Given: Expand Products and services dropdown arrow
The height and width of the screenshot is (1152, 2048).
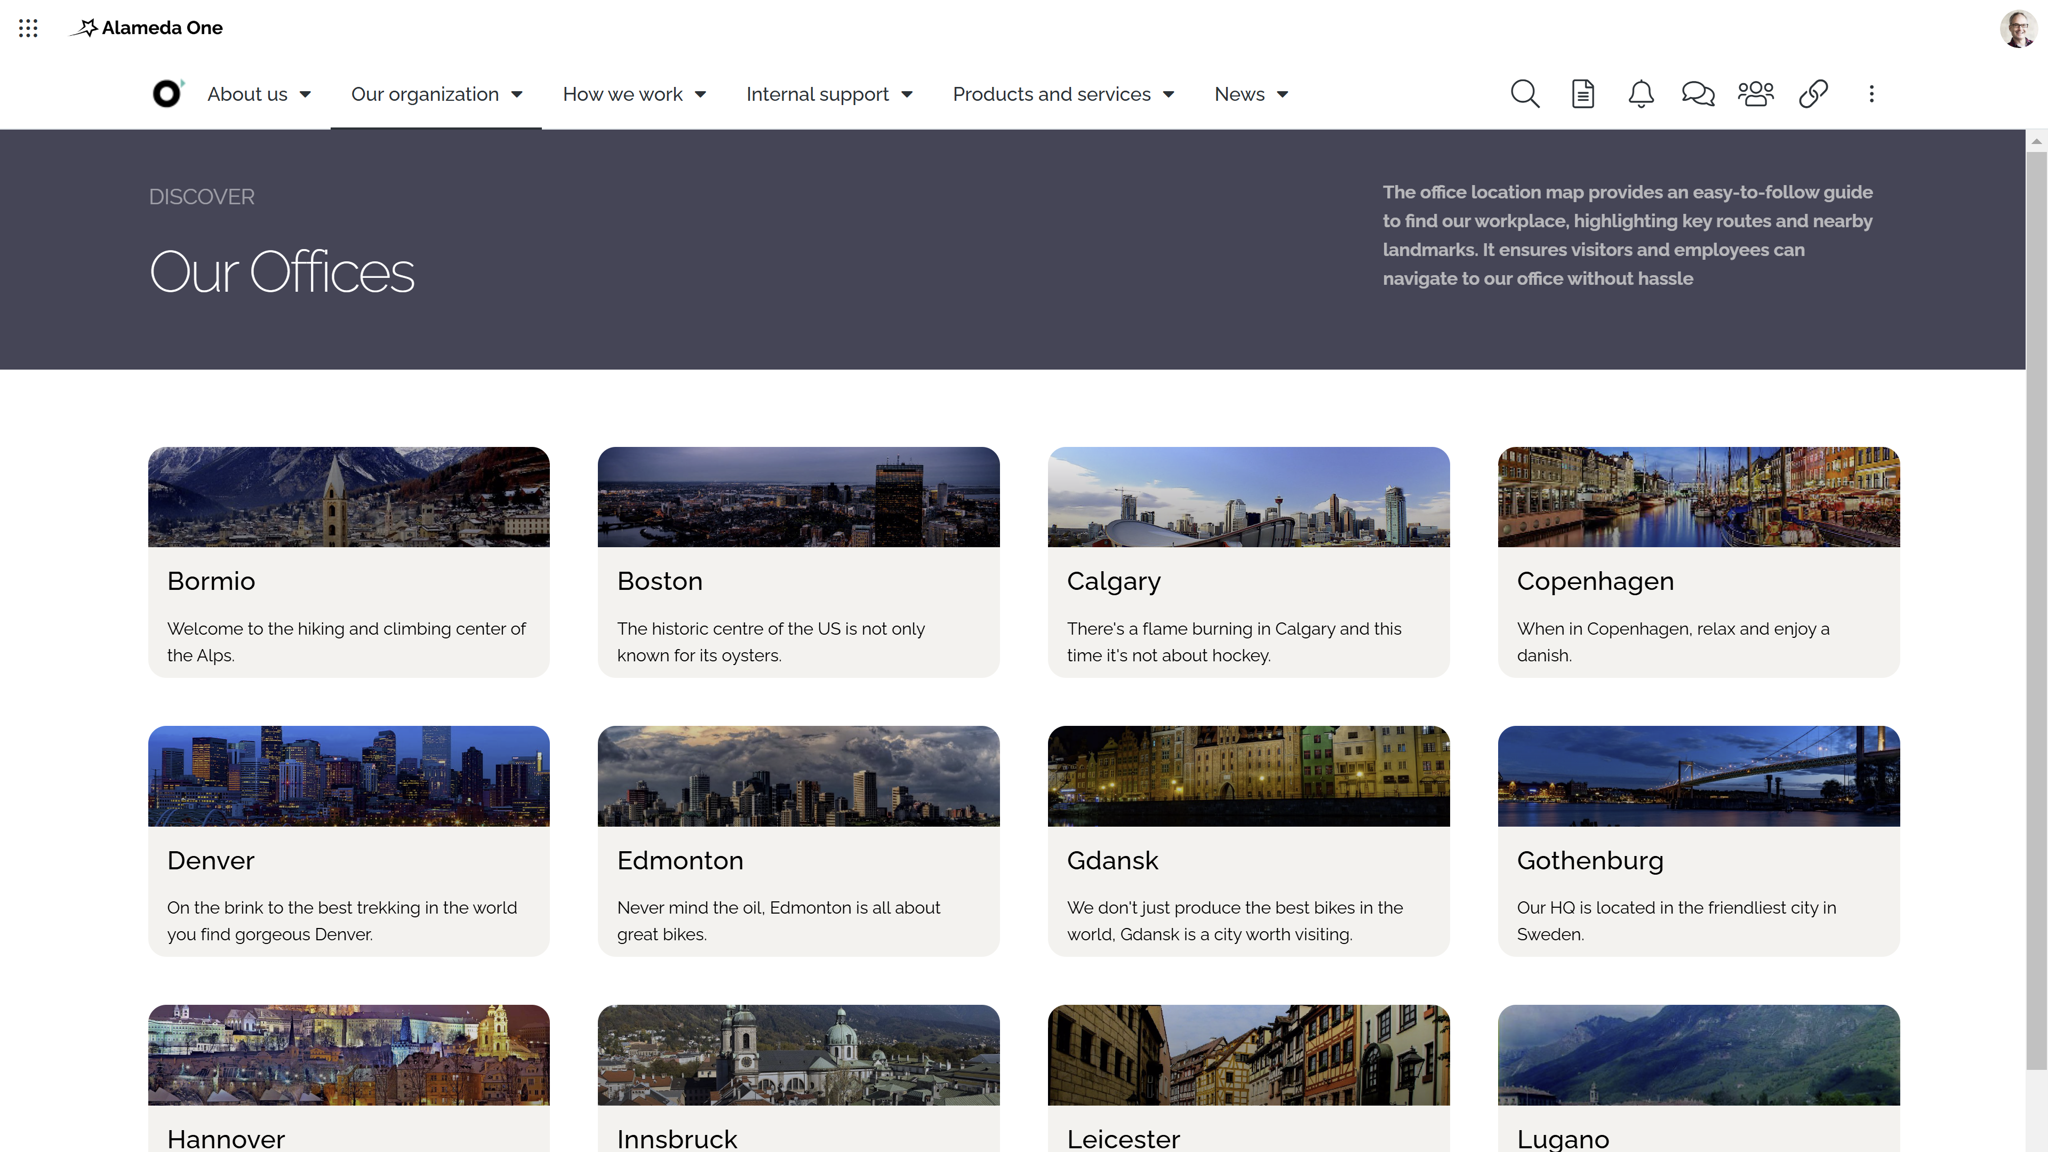Looking at the screenshot, I should coord(1168,95).
